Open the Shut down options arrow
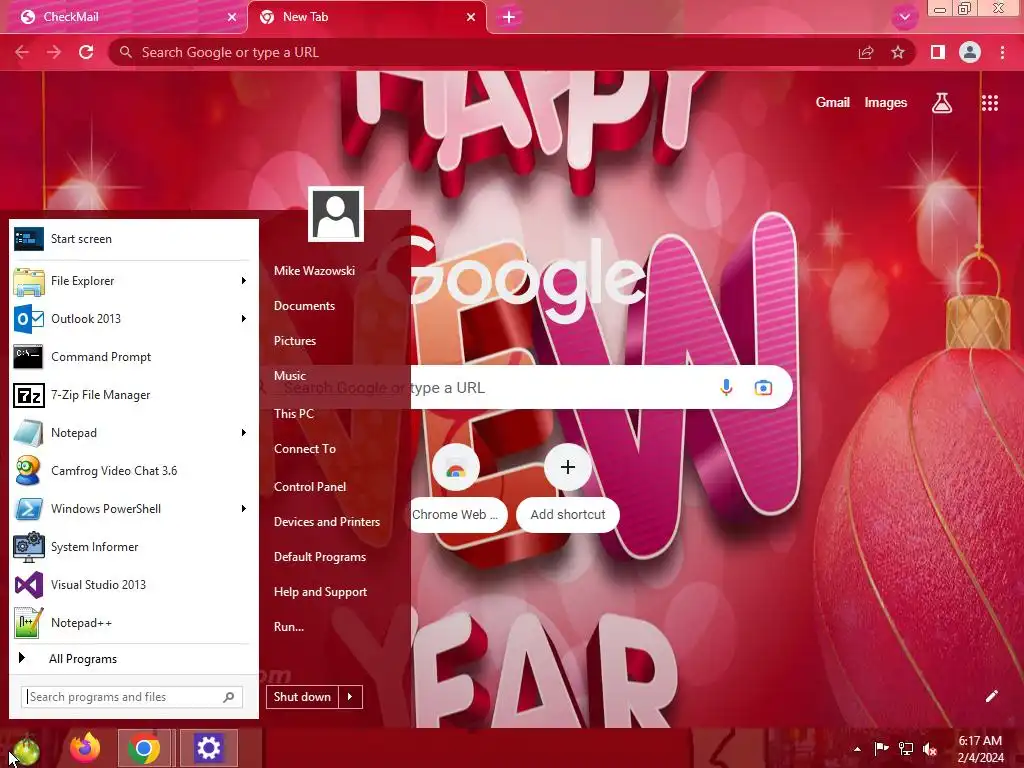 pyautogui.click(x=351, y=697)
